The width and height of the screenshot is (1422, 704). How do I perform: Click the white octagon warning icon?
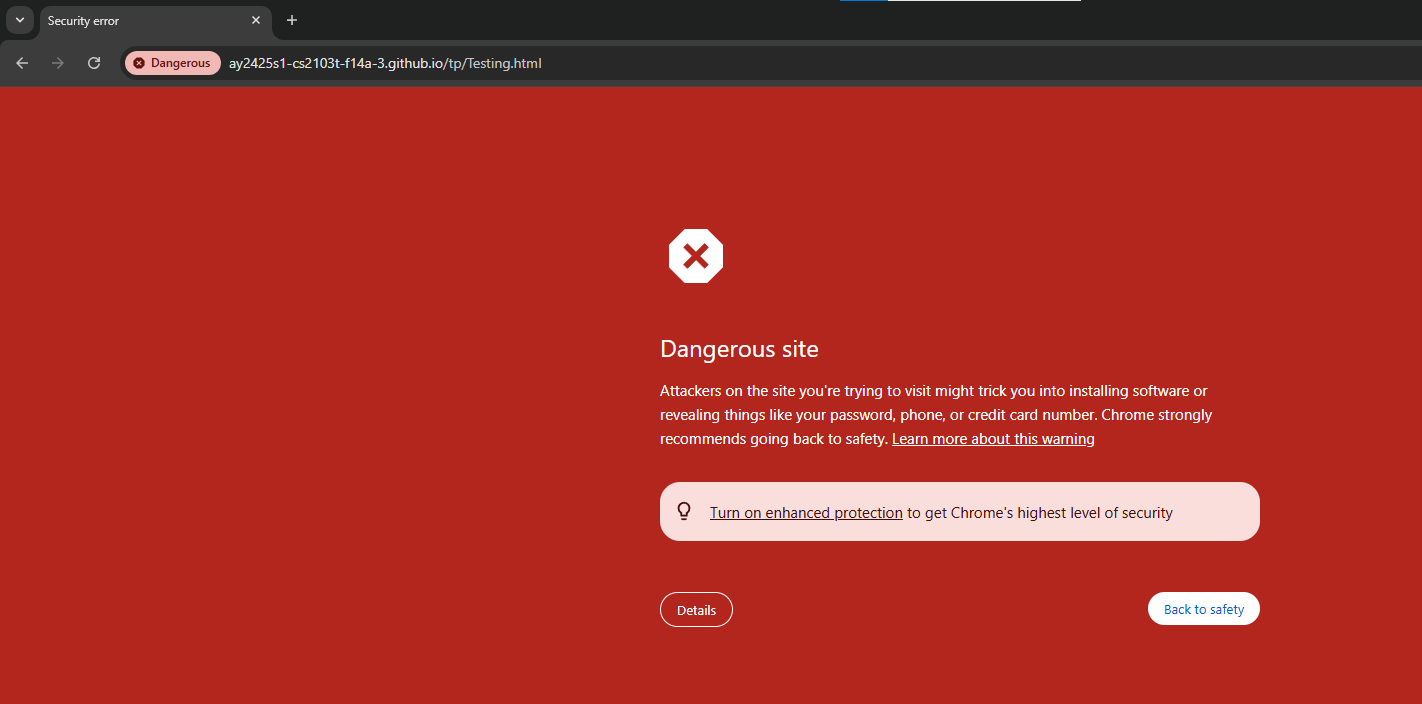pos(696,256)
